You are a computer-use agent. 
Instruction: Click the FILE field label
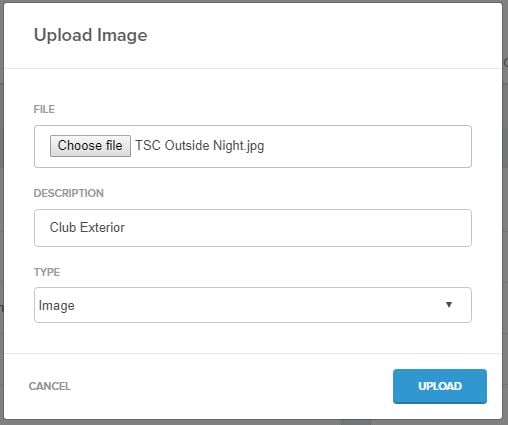coord(44,109)
